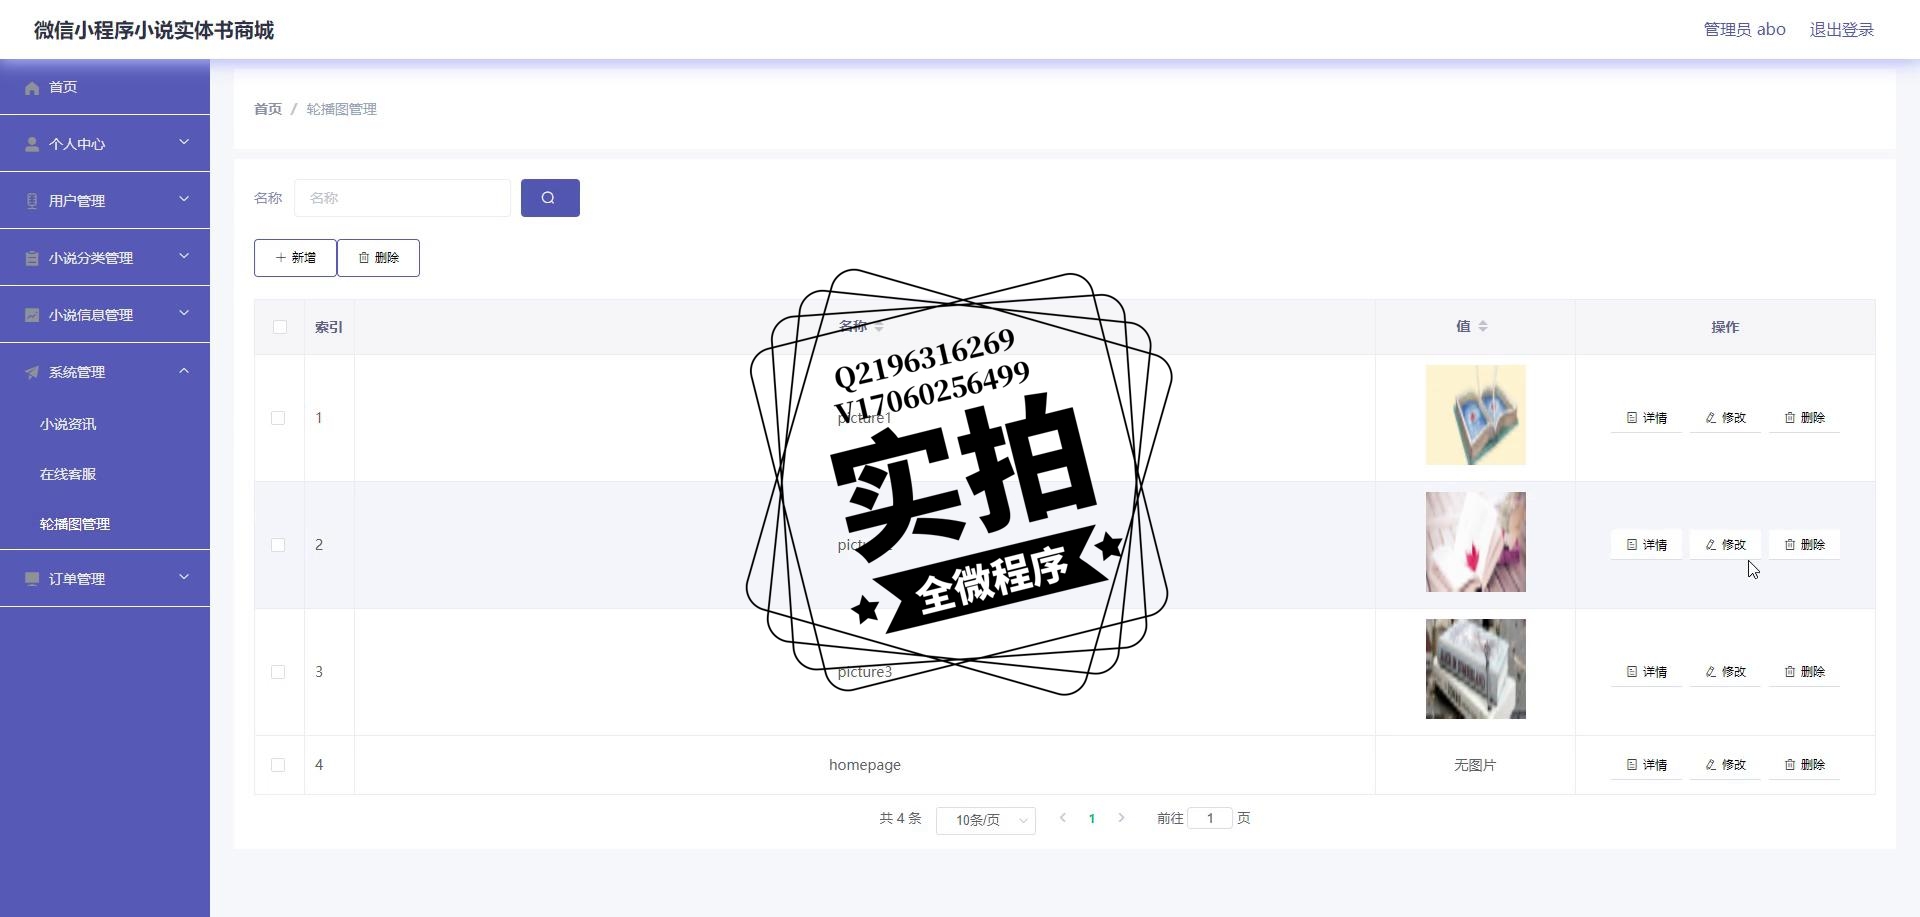
Task: Open picture1 book thumbnail
Action: [x=1475, y=415]
